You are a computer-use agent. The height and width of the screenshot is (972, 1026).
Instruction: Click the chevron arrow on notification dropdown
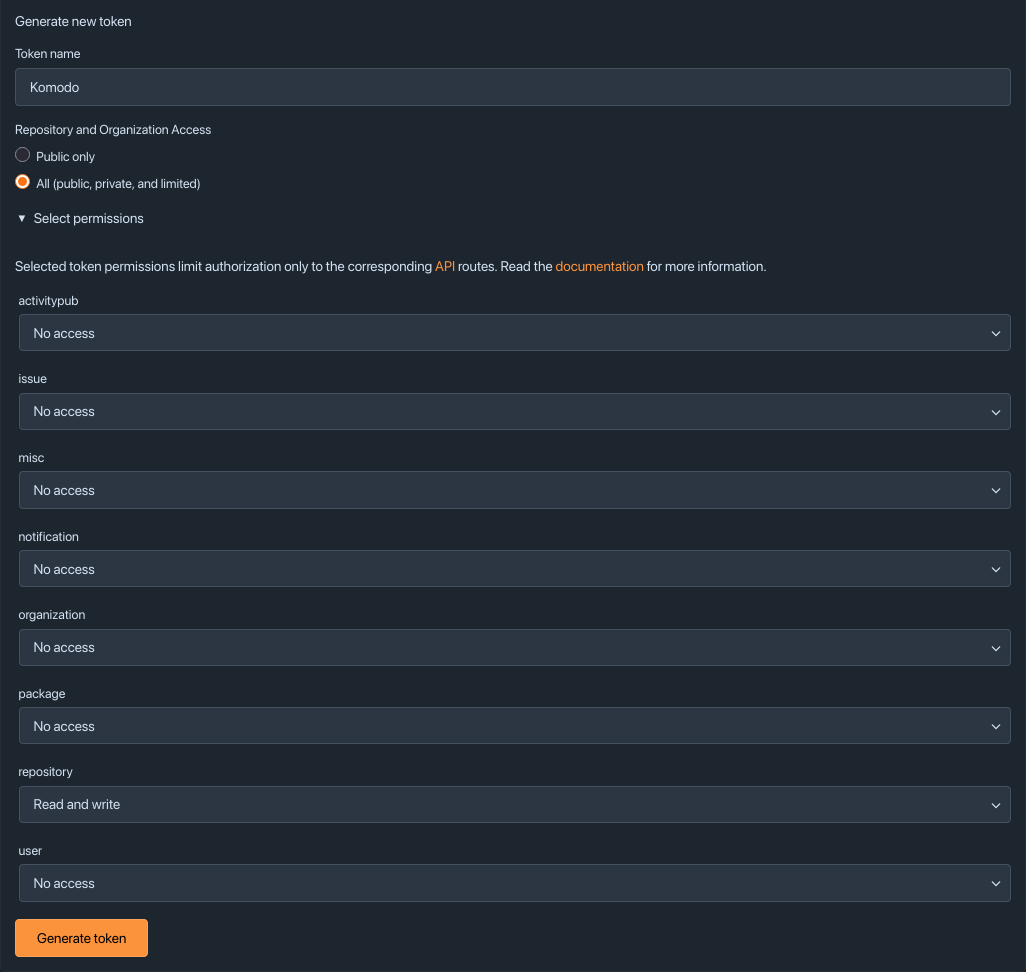pyautogui.click(x=995, y=569)
